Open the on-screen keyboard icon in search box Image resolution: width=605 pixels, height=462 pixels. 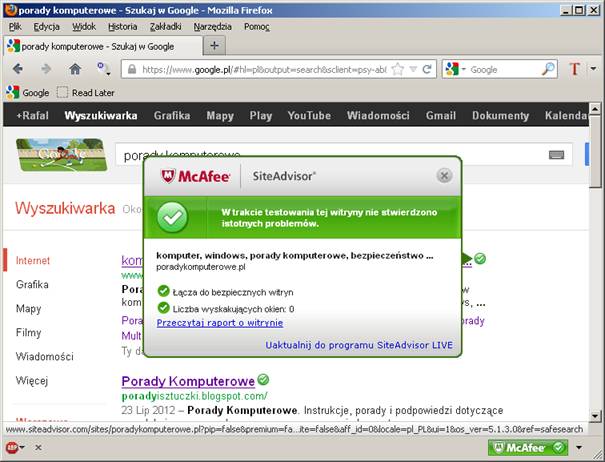[x=556, y=155]
